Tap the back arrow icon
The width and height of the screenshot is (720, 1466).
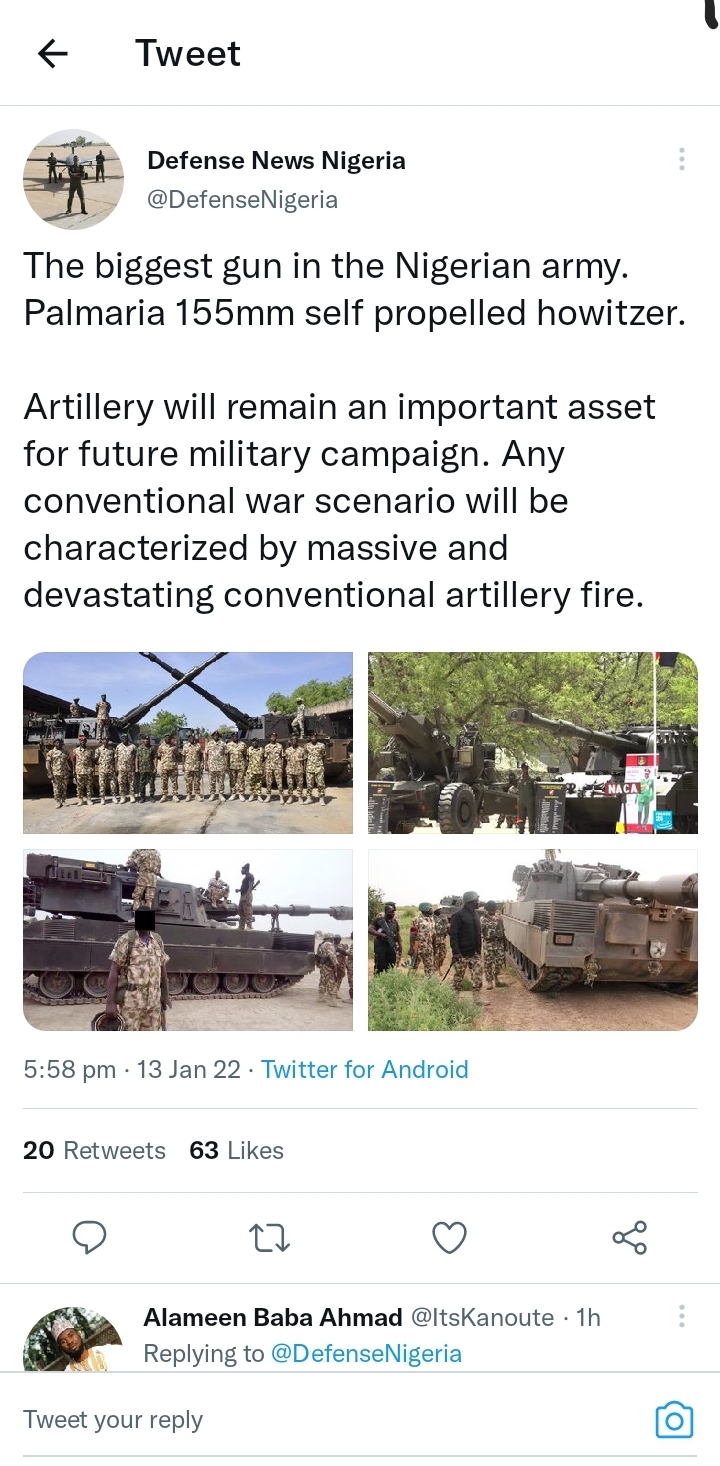[53, 54]
